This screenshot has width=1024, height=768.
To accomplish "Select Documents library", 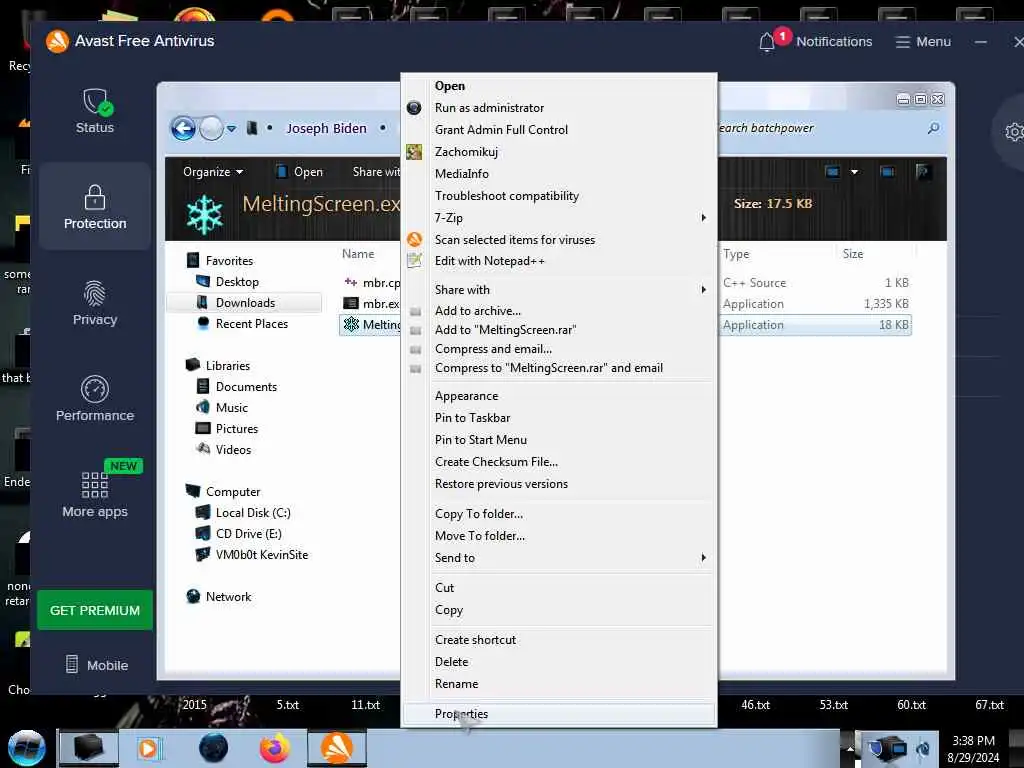I will click(x=237, y=387).
